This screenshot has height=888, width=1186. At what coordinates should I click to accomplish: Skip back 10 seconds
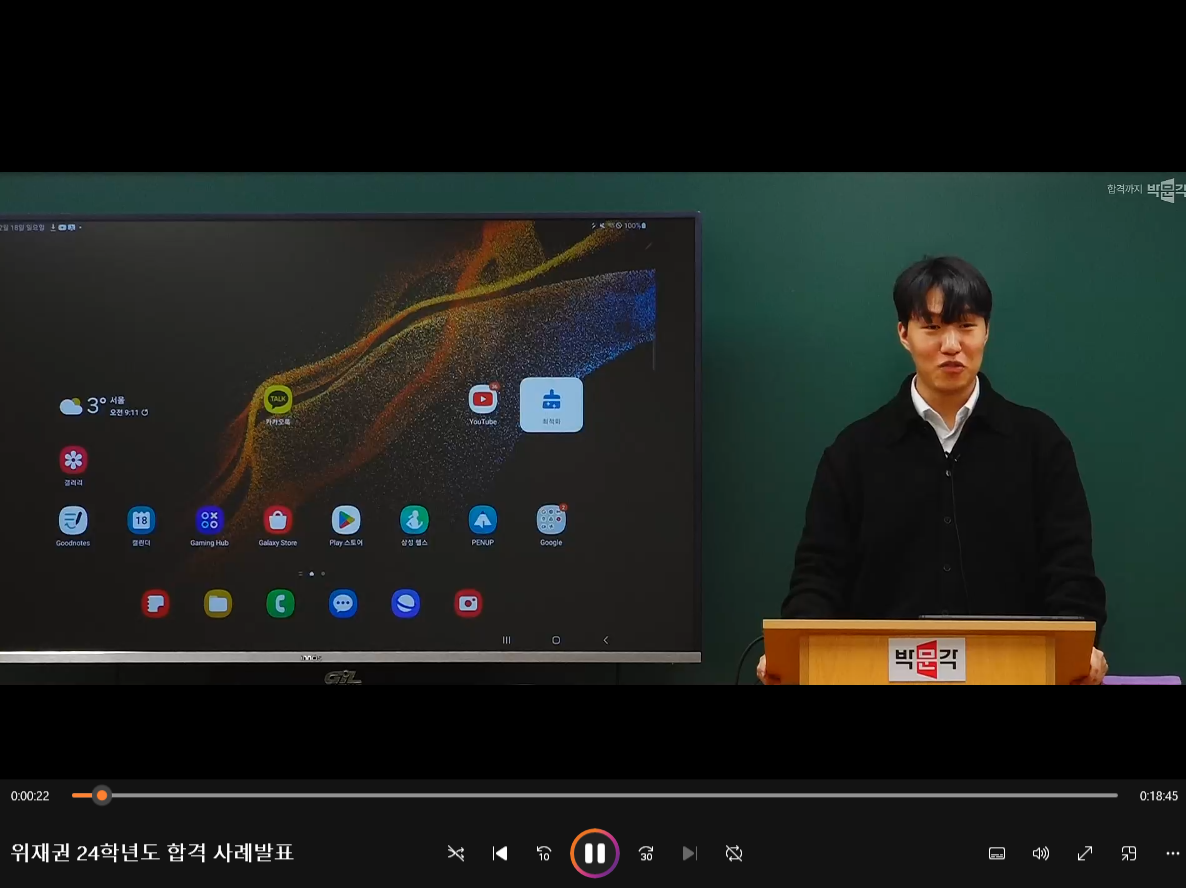pos(544,853)
